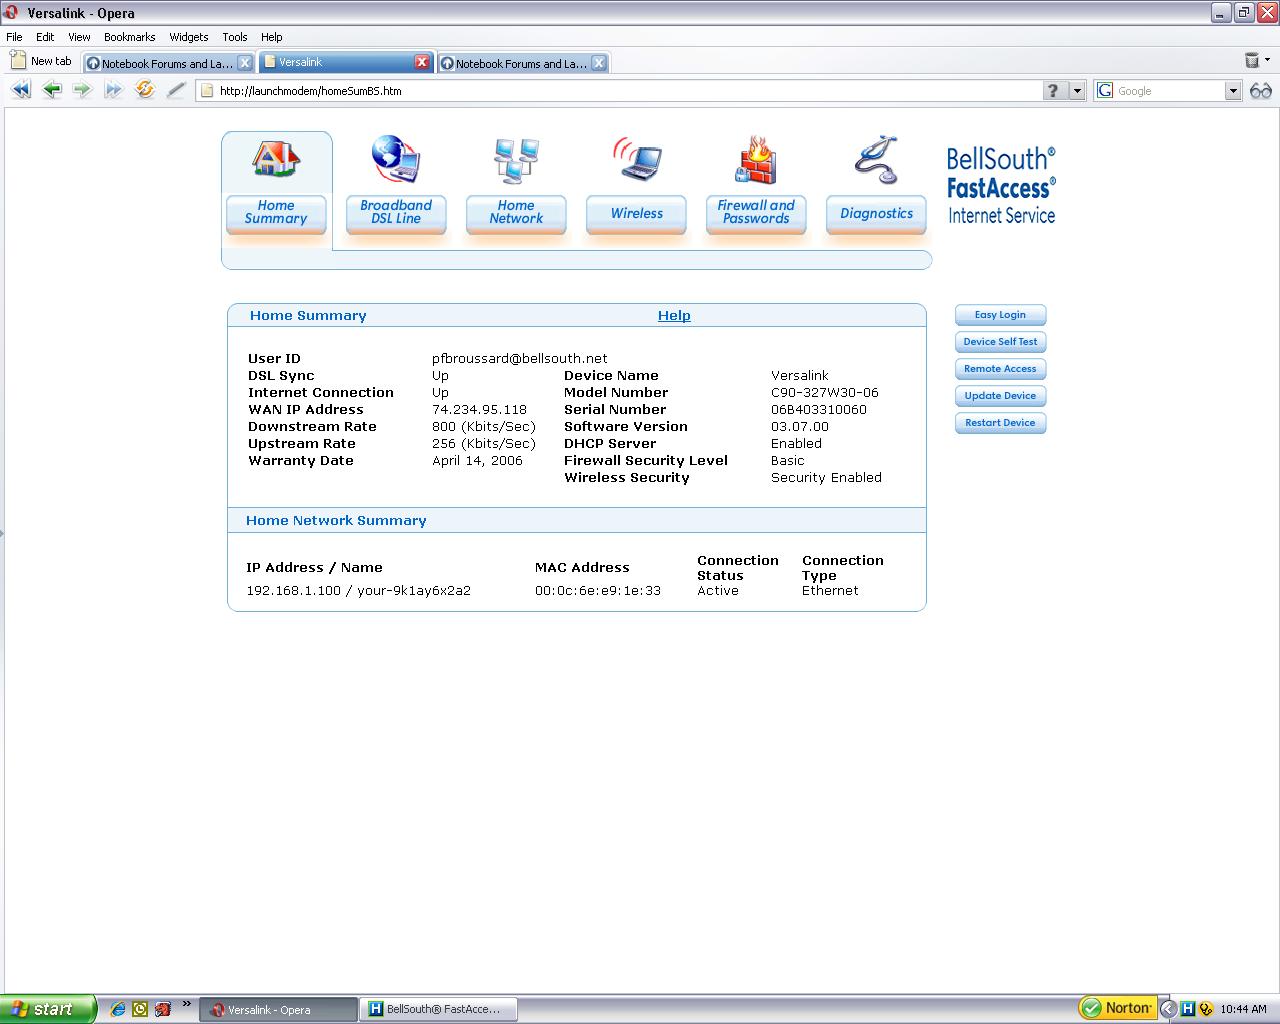
Task: Switch to BellSouth FastAccess taskbar window
Action: (439, 1009)
